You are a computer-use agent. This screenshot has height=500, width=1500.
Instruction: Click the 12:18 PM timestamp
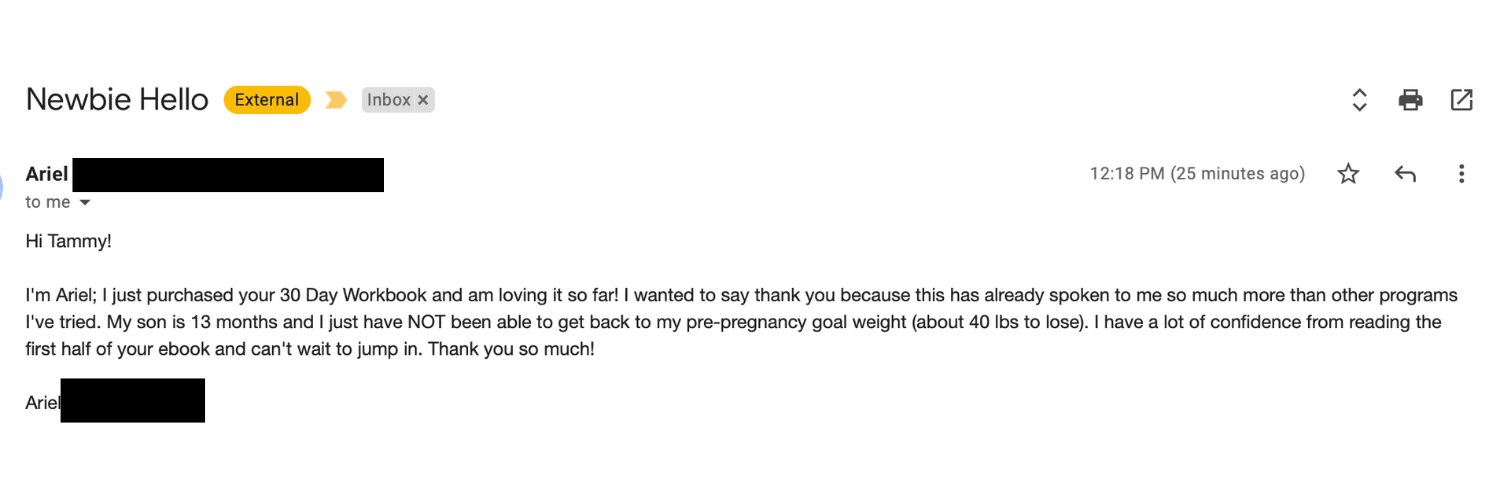pyautogui.click(x=1196, y=174)
